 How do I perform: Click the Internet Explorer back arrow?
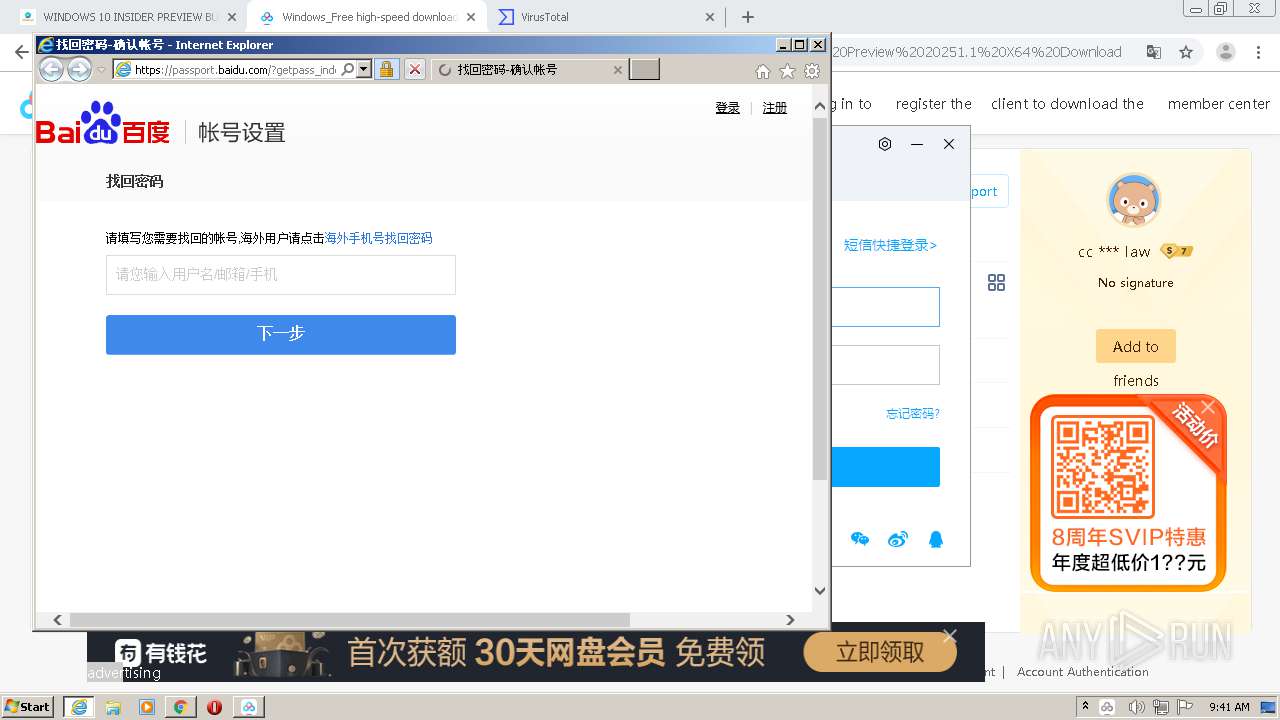tap(51, 69)
